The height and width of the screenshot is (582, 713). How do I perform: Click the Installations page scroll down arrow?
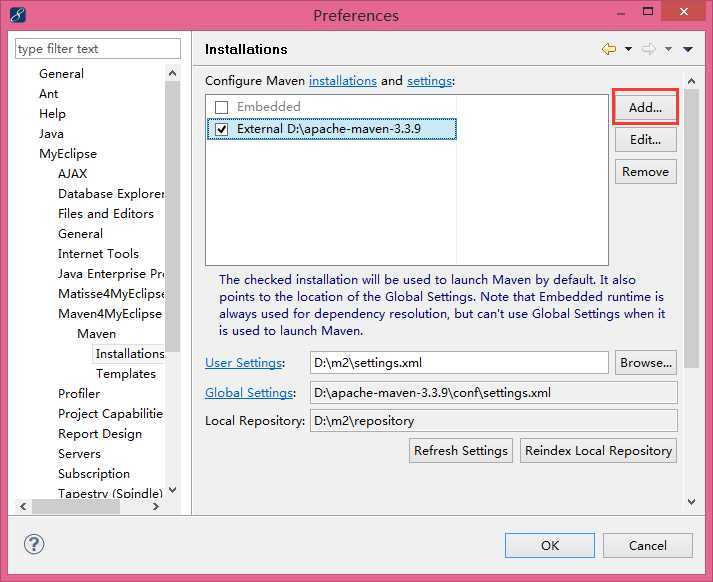(692, 502)
